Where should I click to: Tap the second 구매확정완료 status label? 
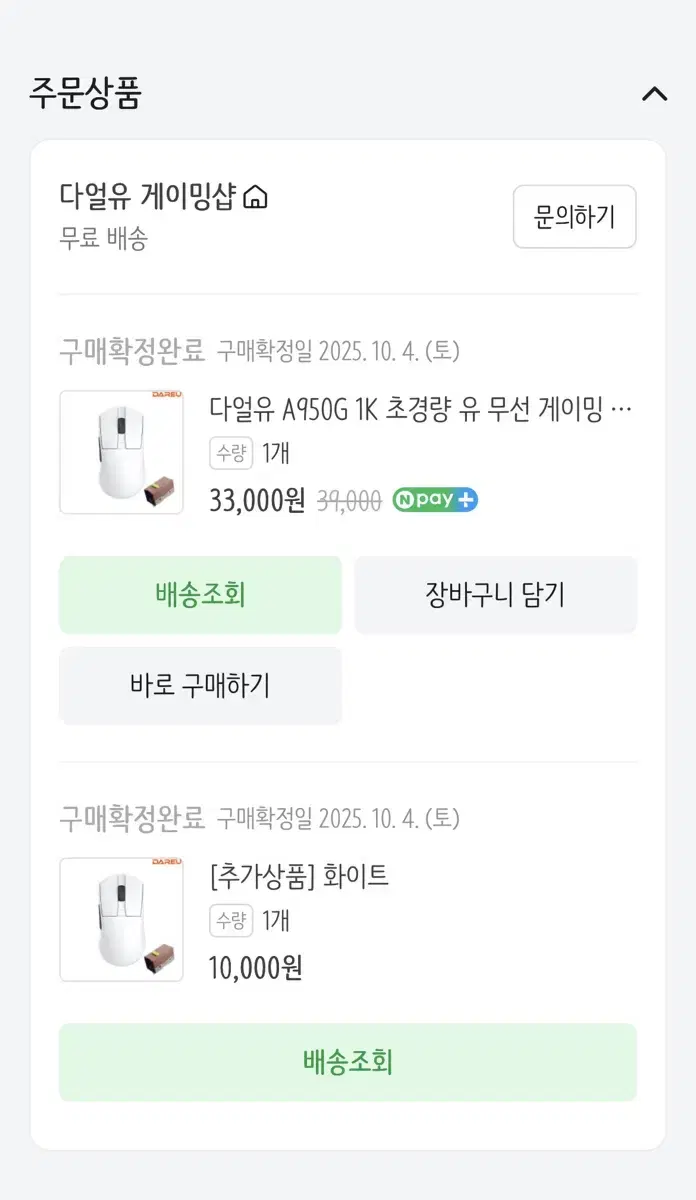click(x=132, y=818)
